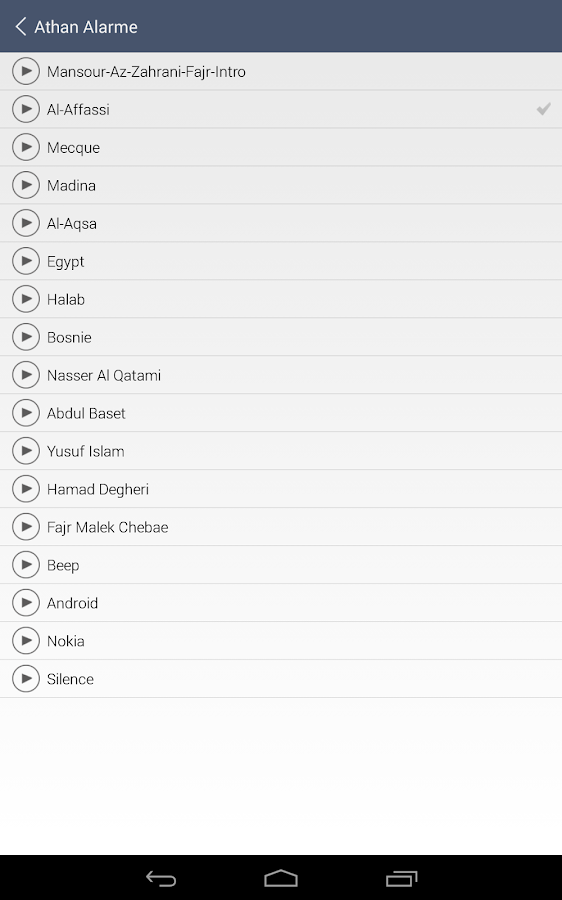Preview the Mecque athan sound
The height and width of the screenshot is (900, 562).
pyautogui.click(x=26, y=147)
